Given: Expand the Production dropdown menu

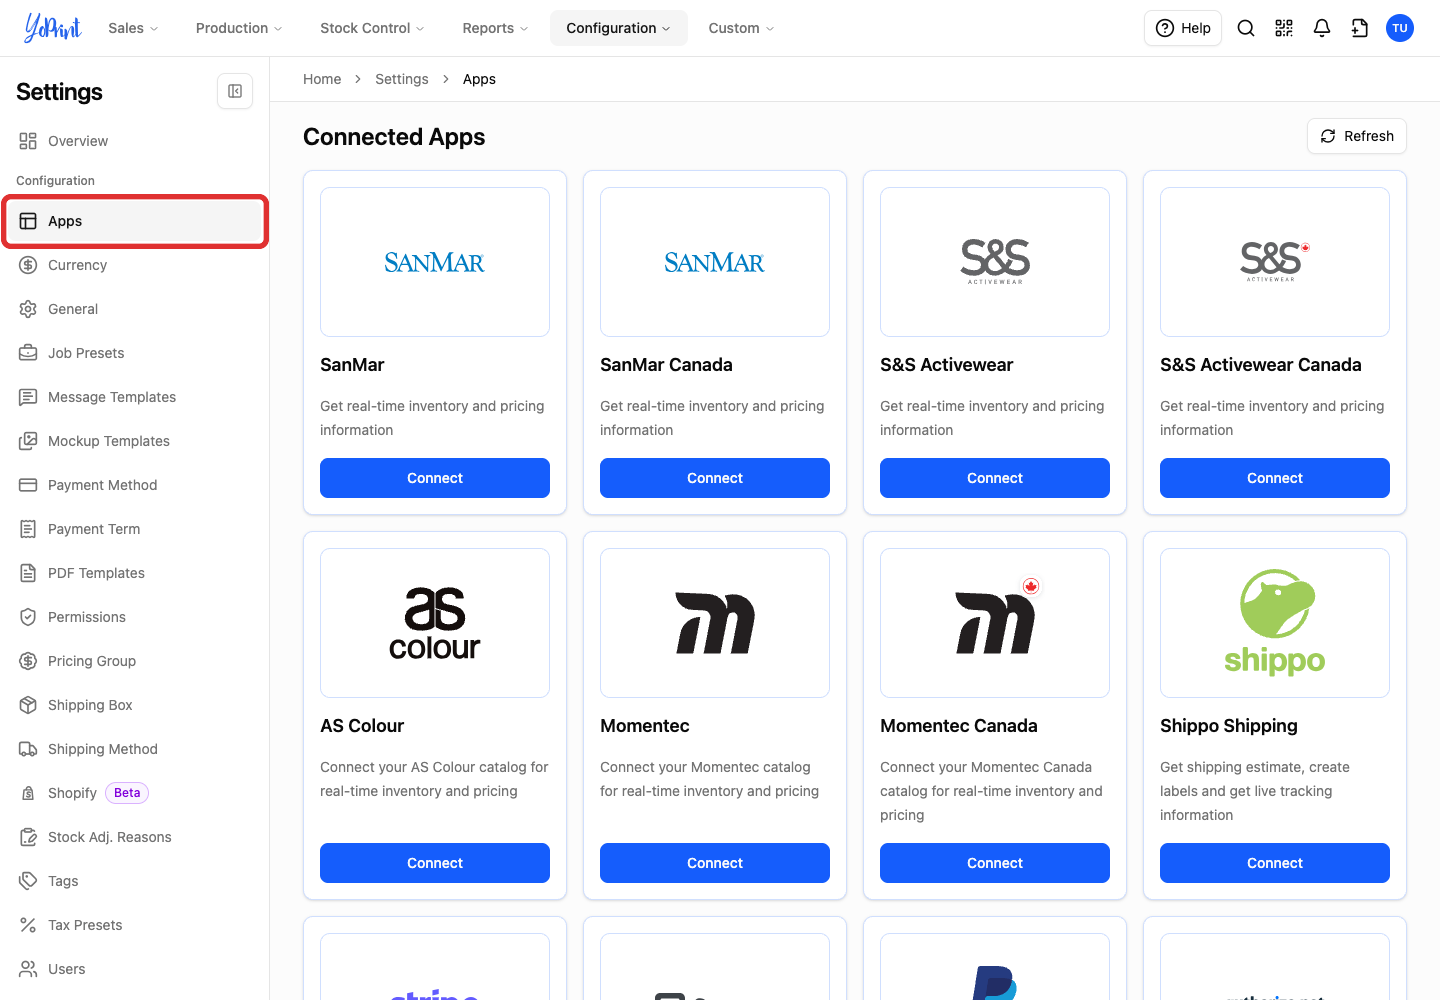Looking at the screenshot, I should 239,28.
